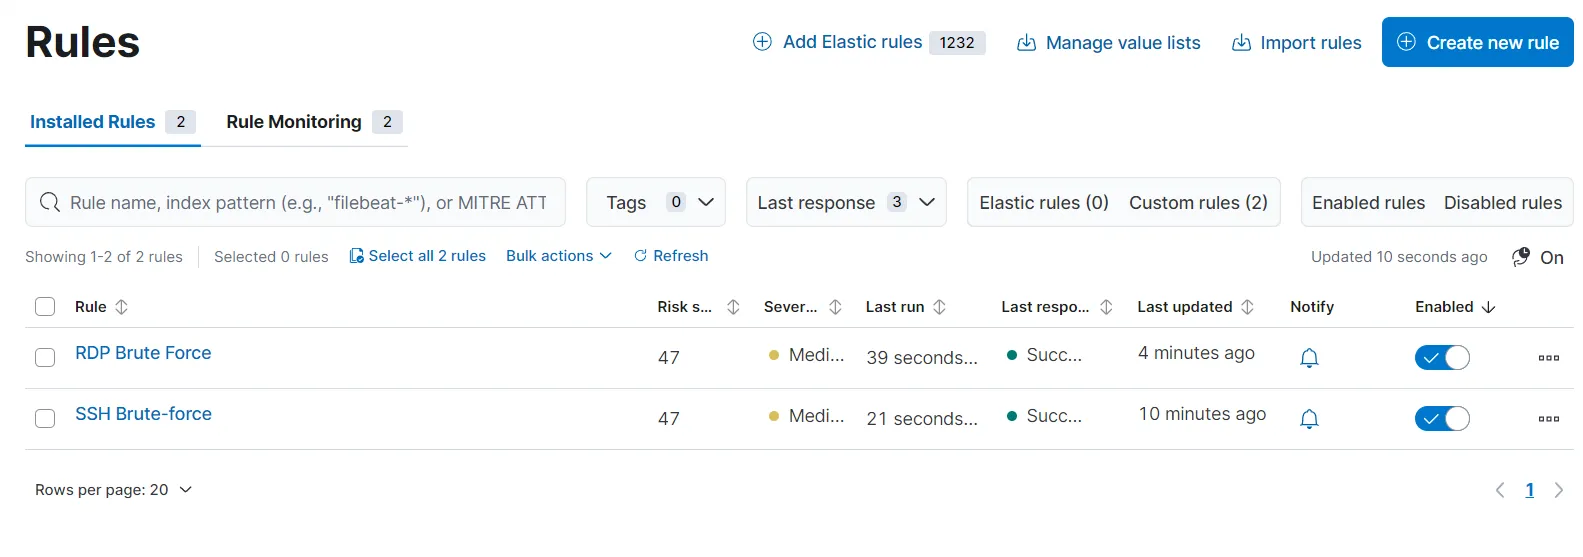Viewport: 1583px width, 557px height.
Task: Click '39 seconds...' last run cell
Action: [x=922, y=358]
